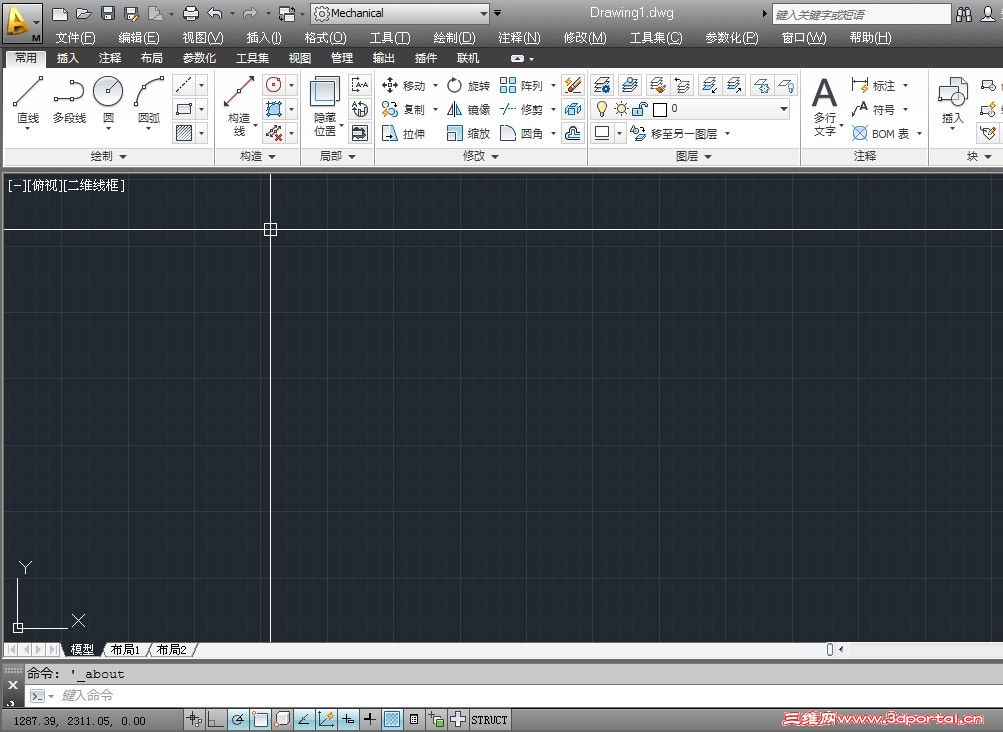Toggle layer on/off lightbulb icon
This screenshot has width=1003, height=732.
click(x=601, y=109)
